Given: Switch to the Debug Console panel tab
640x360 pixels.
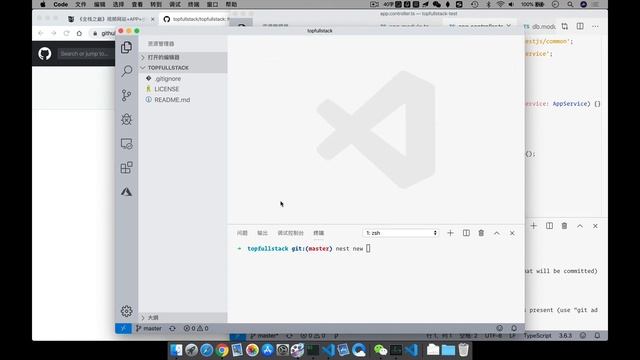Looking at the screenshot, I should click(x=291, y=233).
